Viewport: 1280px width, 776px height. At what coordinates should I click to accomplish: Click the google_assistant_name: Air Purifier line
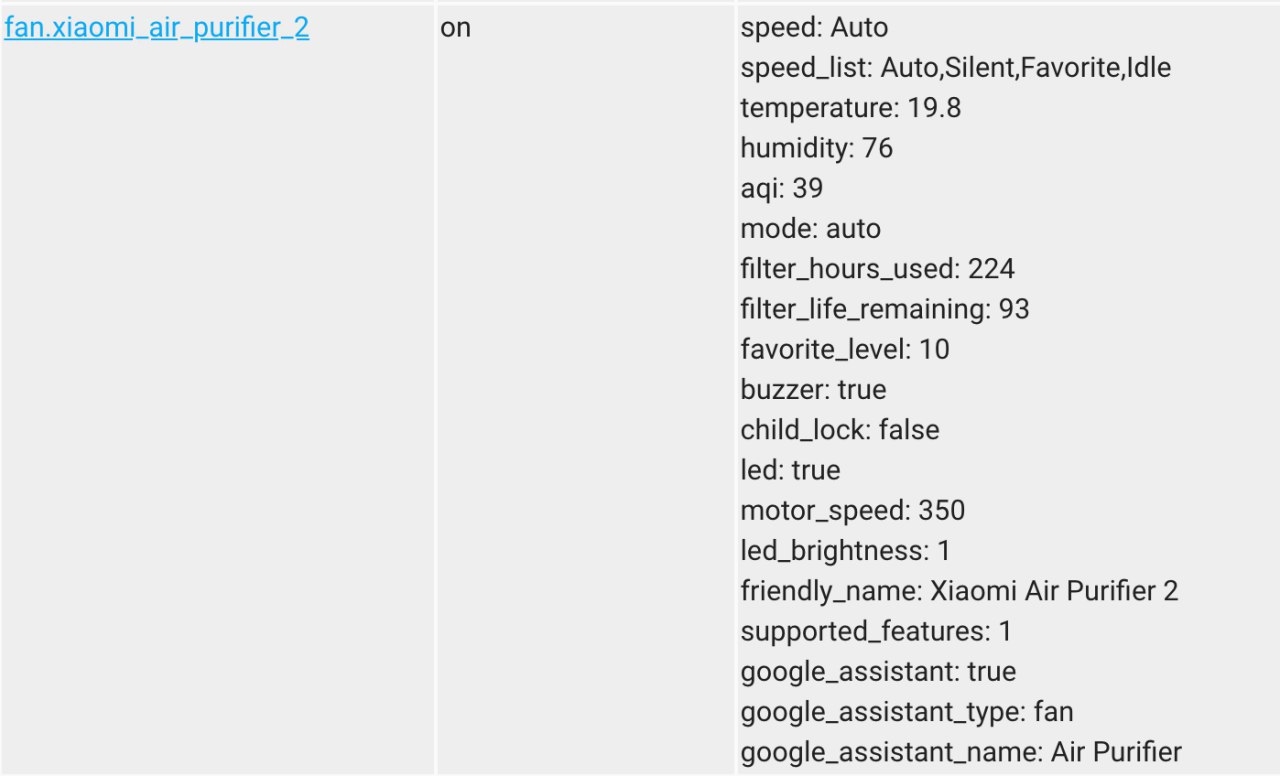pos(961,751)
